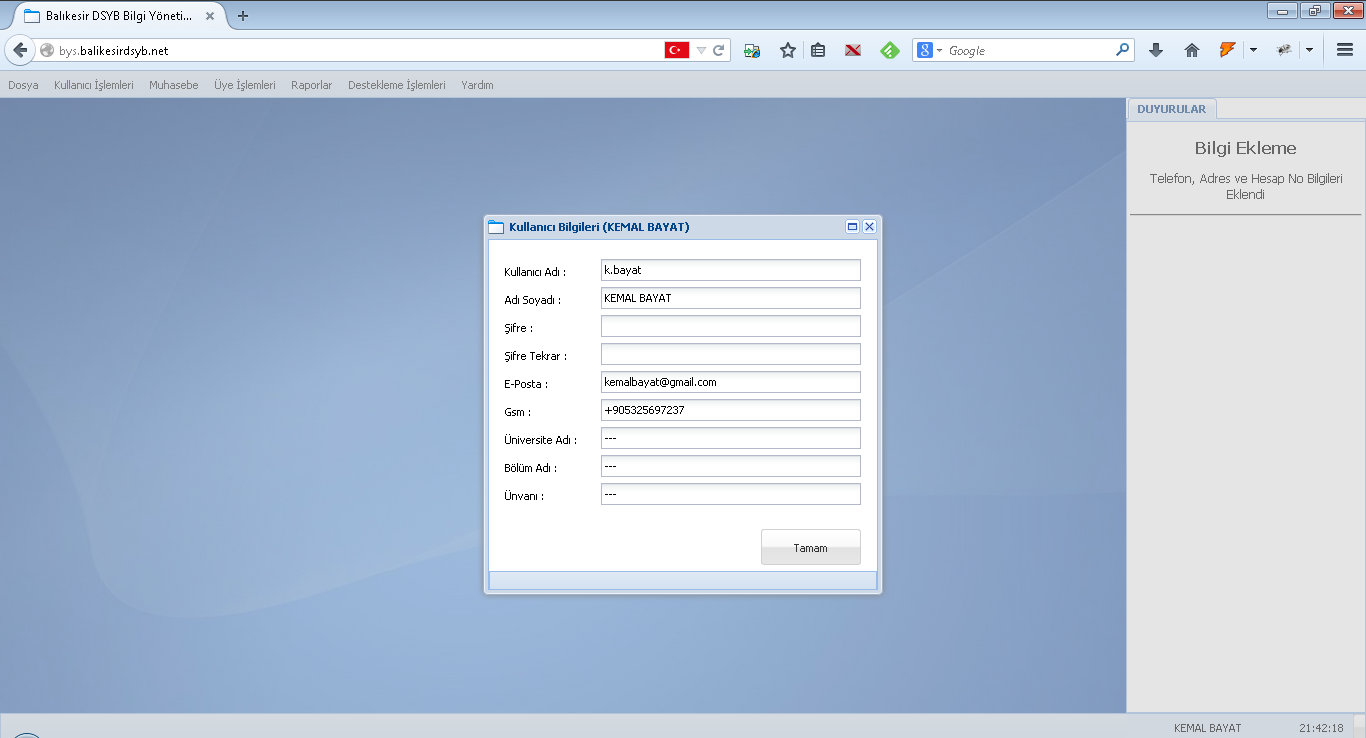Expand the dropdown next to lightning icon
This screenshot has width=1366, height=738.
coord(1253,50)
